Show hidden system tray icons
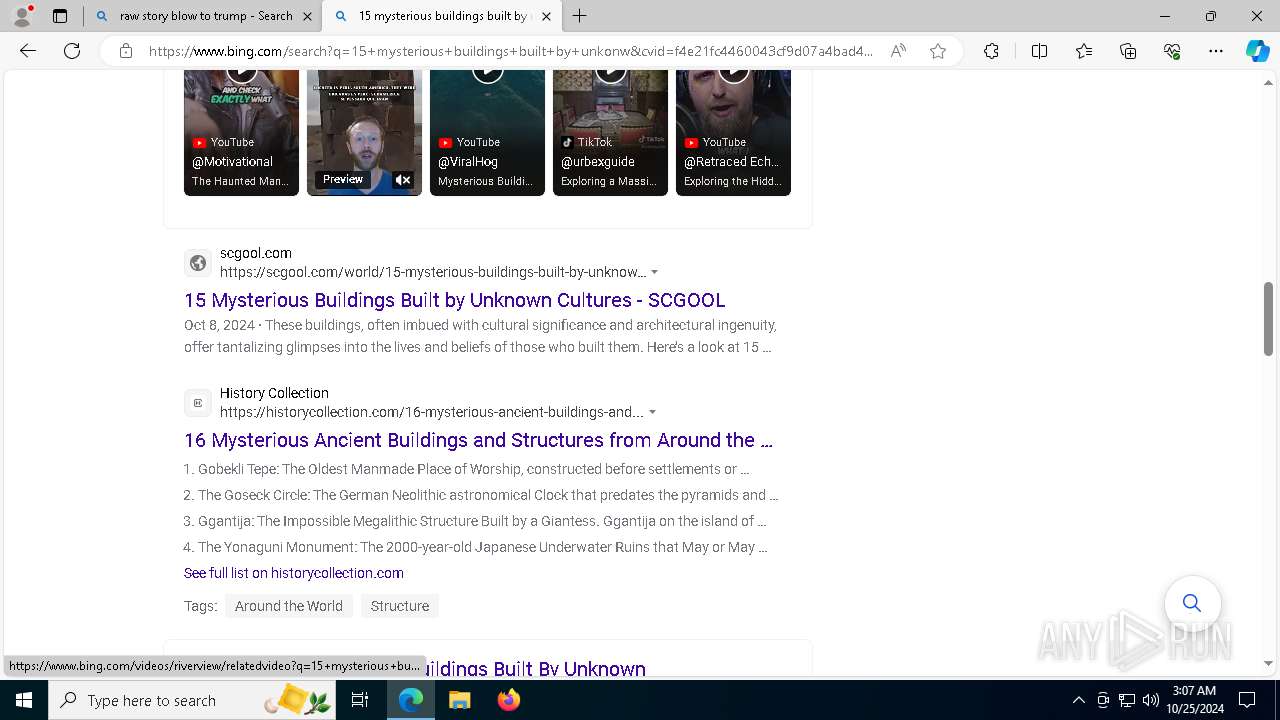The width and height of the screenshot is (1280, 720). click(1078, 700)
